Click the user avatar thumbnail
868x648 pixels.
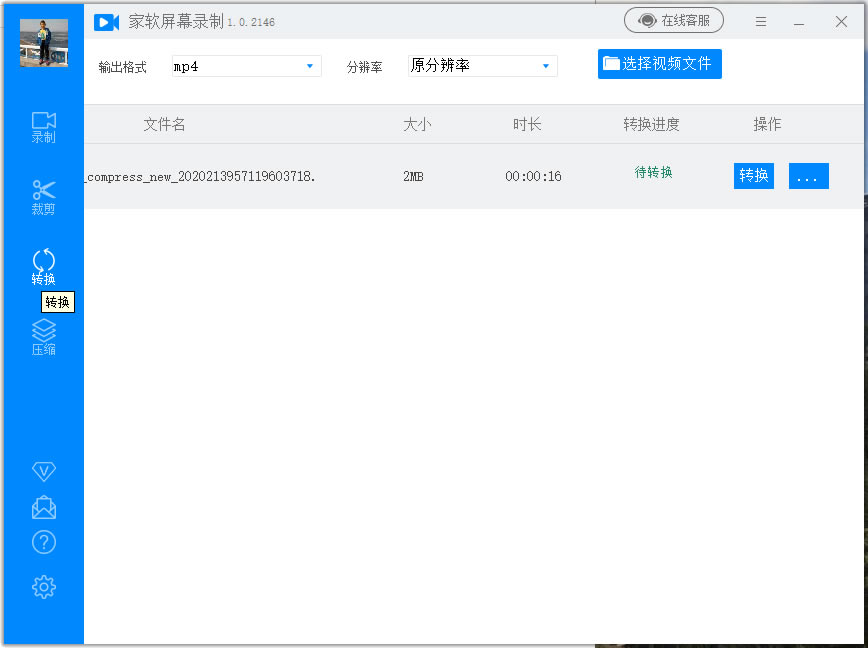(x=43, y=42)
